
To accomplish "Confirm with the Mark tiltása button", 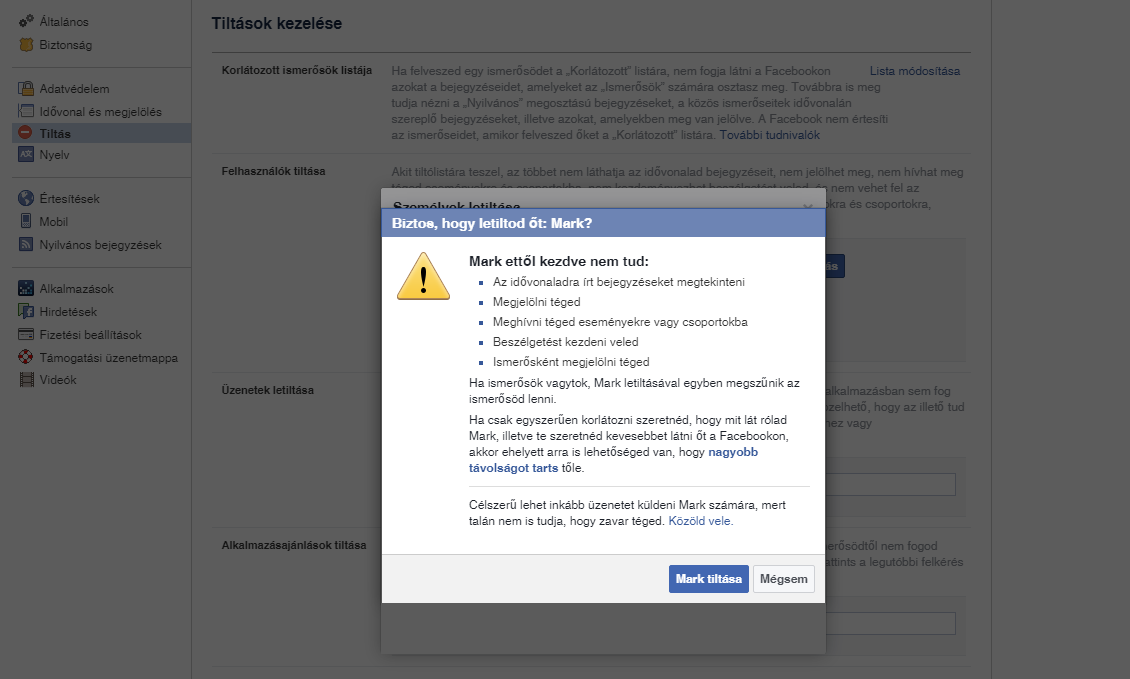I will click(708, 579).
